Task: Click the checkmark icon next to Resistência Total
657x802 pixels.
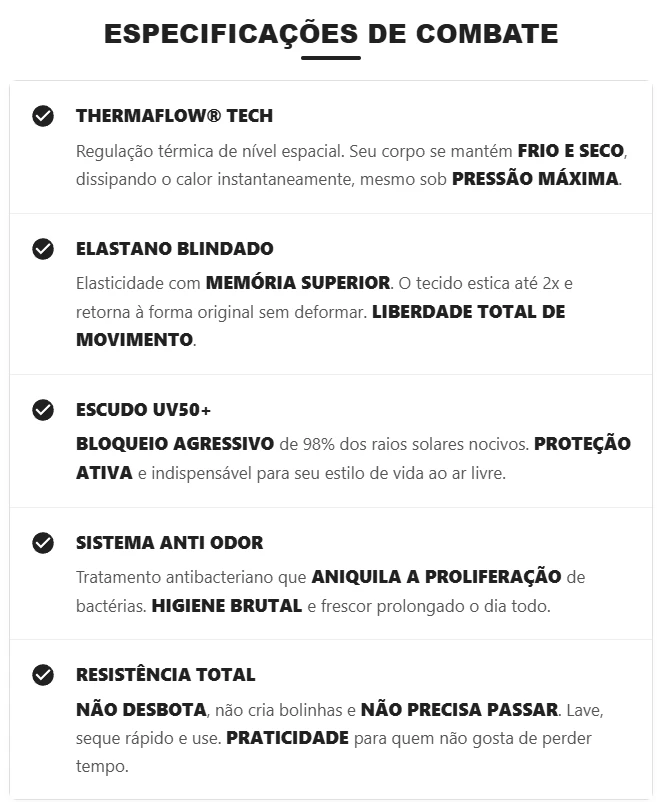Action: (x=43, y=675)
